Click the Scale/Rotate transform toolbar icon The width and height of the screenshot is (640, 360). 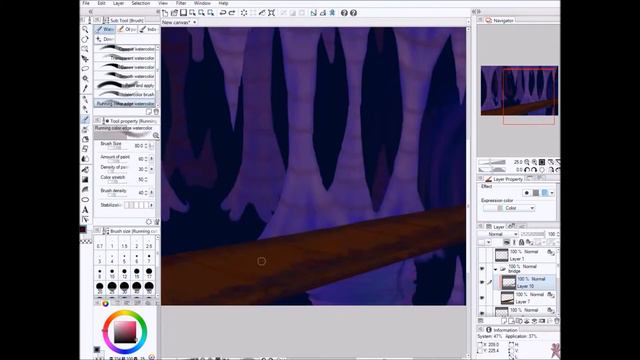(x=271, y=13)
